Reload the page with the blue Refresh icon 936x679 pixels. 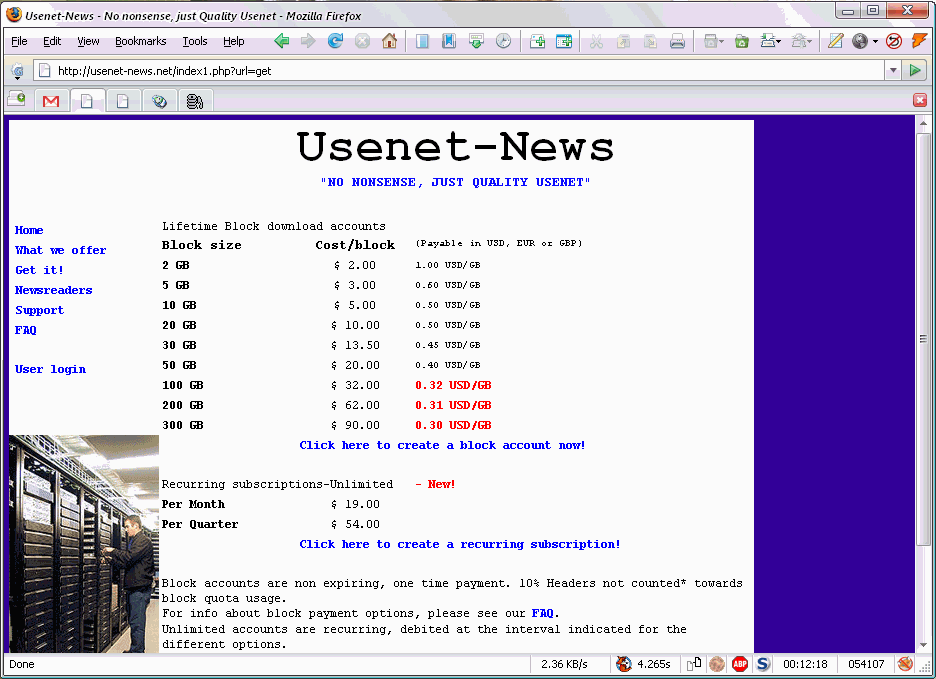(x=335, y=41)
